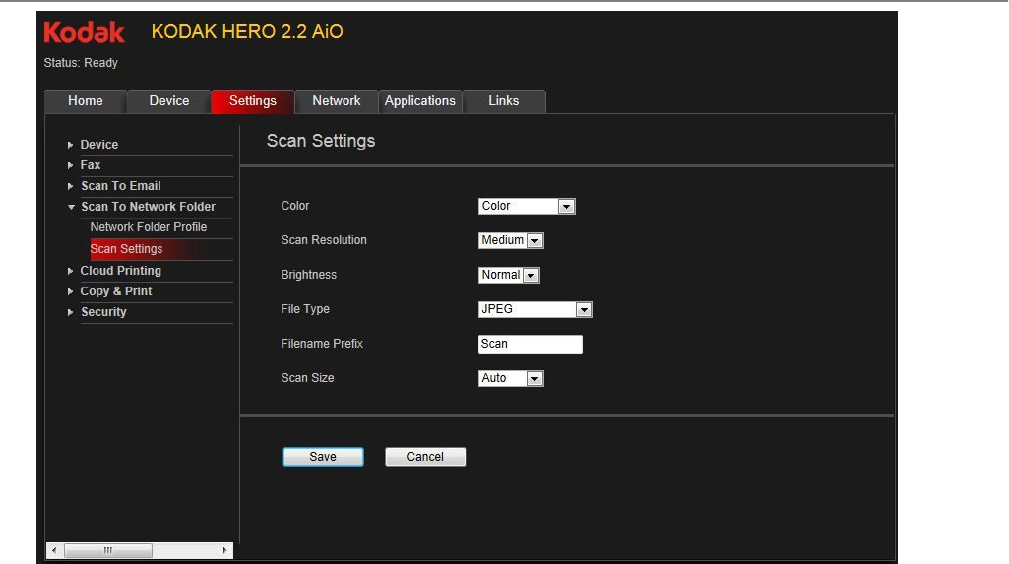The height and width of the screenshot is (564, 1009).
Task: Open Network Folder Profile page
Action: point(149,227)
